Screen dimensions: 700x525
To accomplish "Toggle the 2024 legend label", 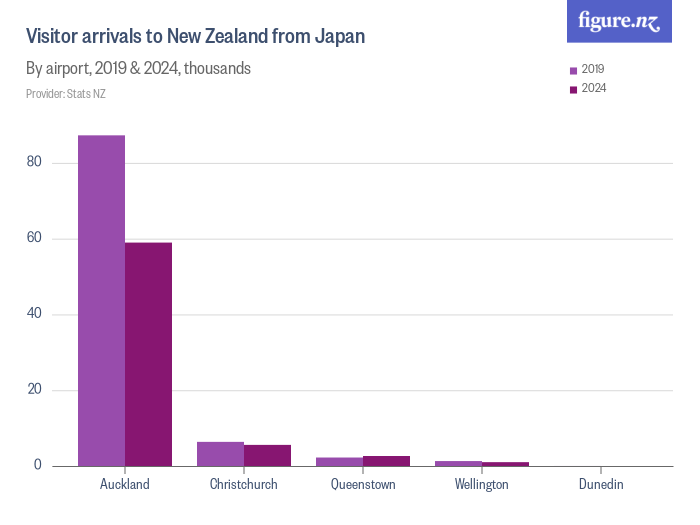I will point(594,88).
